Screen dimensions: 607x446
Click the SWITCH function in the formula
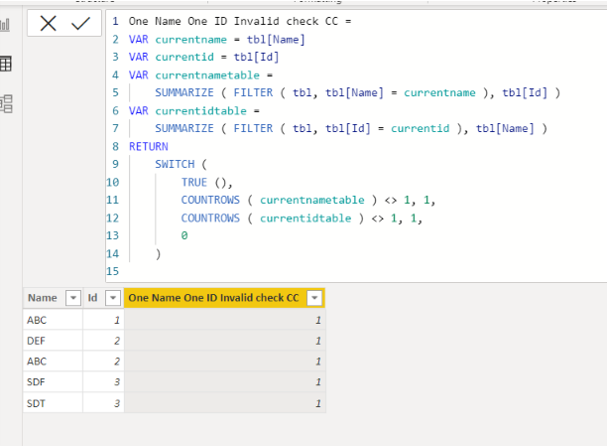pos(175,164)
